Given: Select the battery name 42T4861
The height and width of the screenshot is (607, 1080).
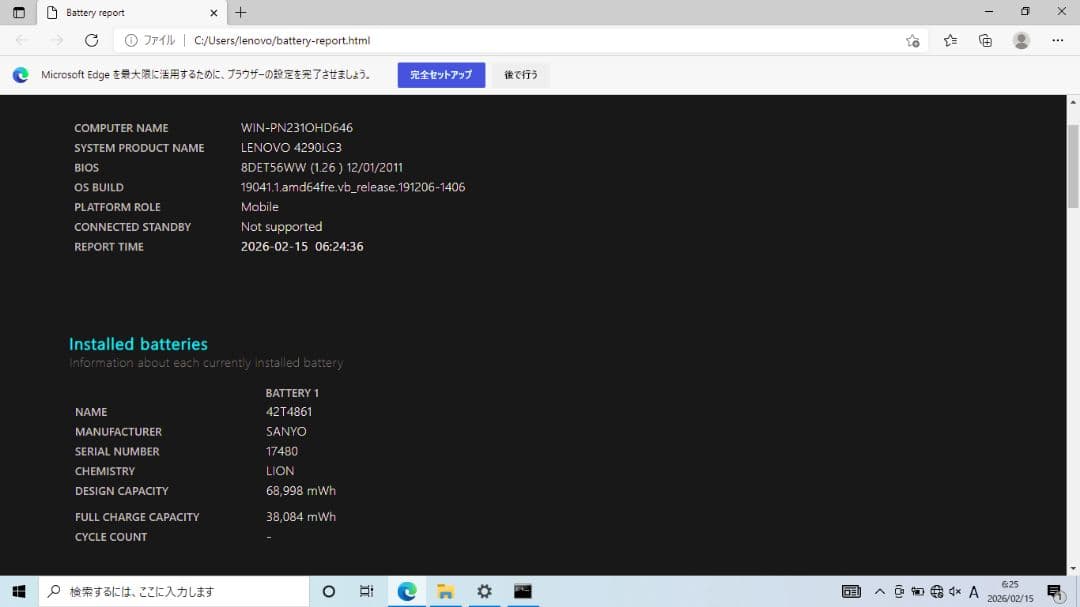Looking at the screenshot, I should point(289,411).
